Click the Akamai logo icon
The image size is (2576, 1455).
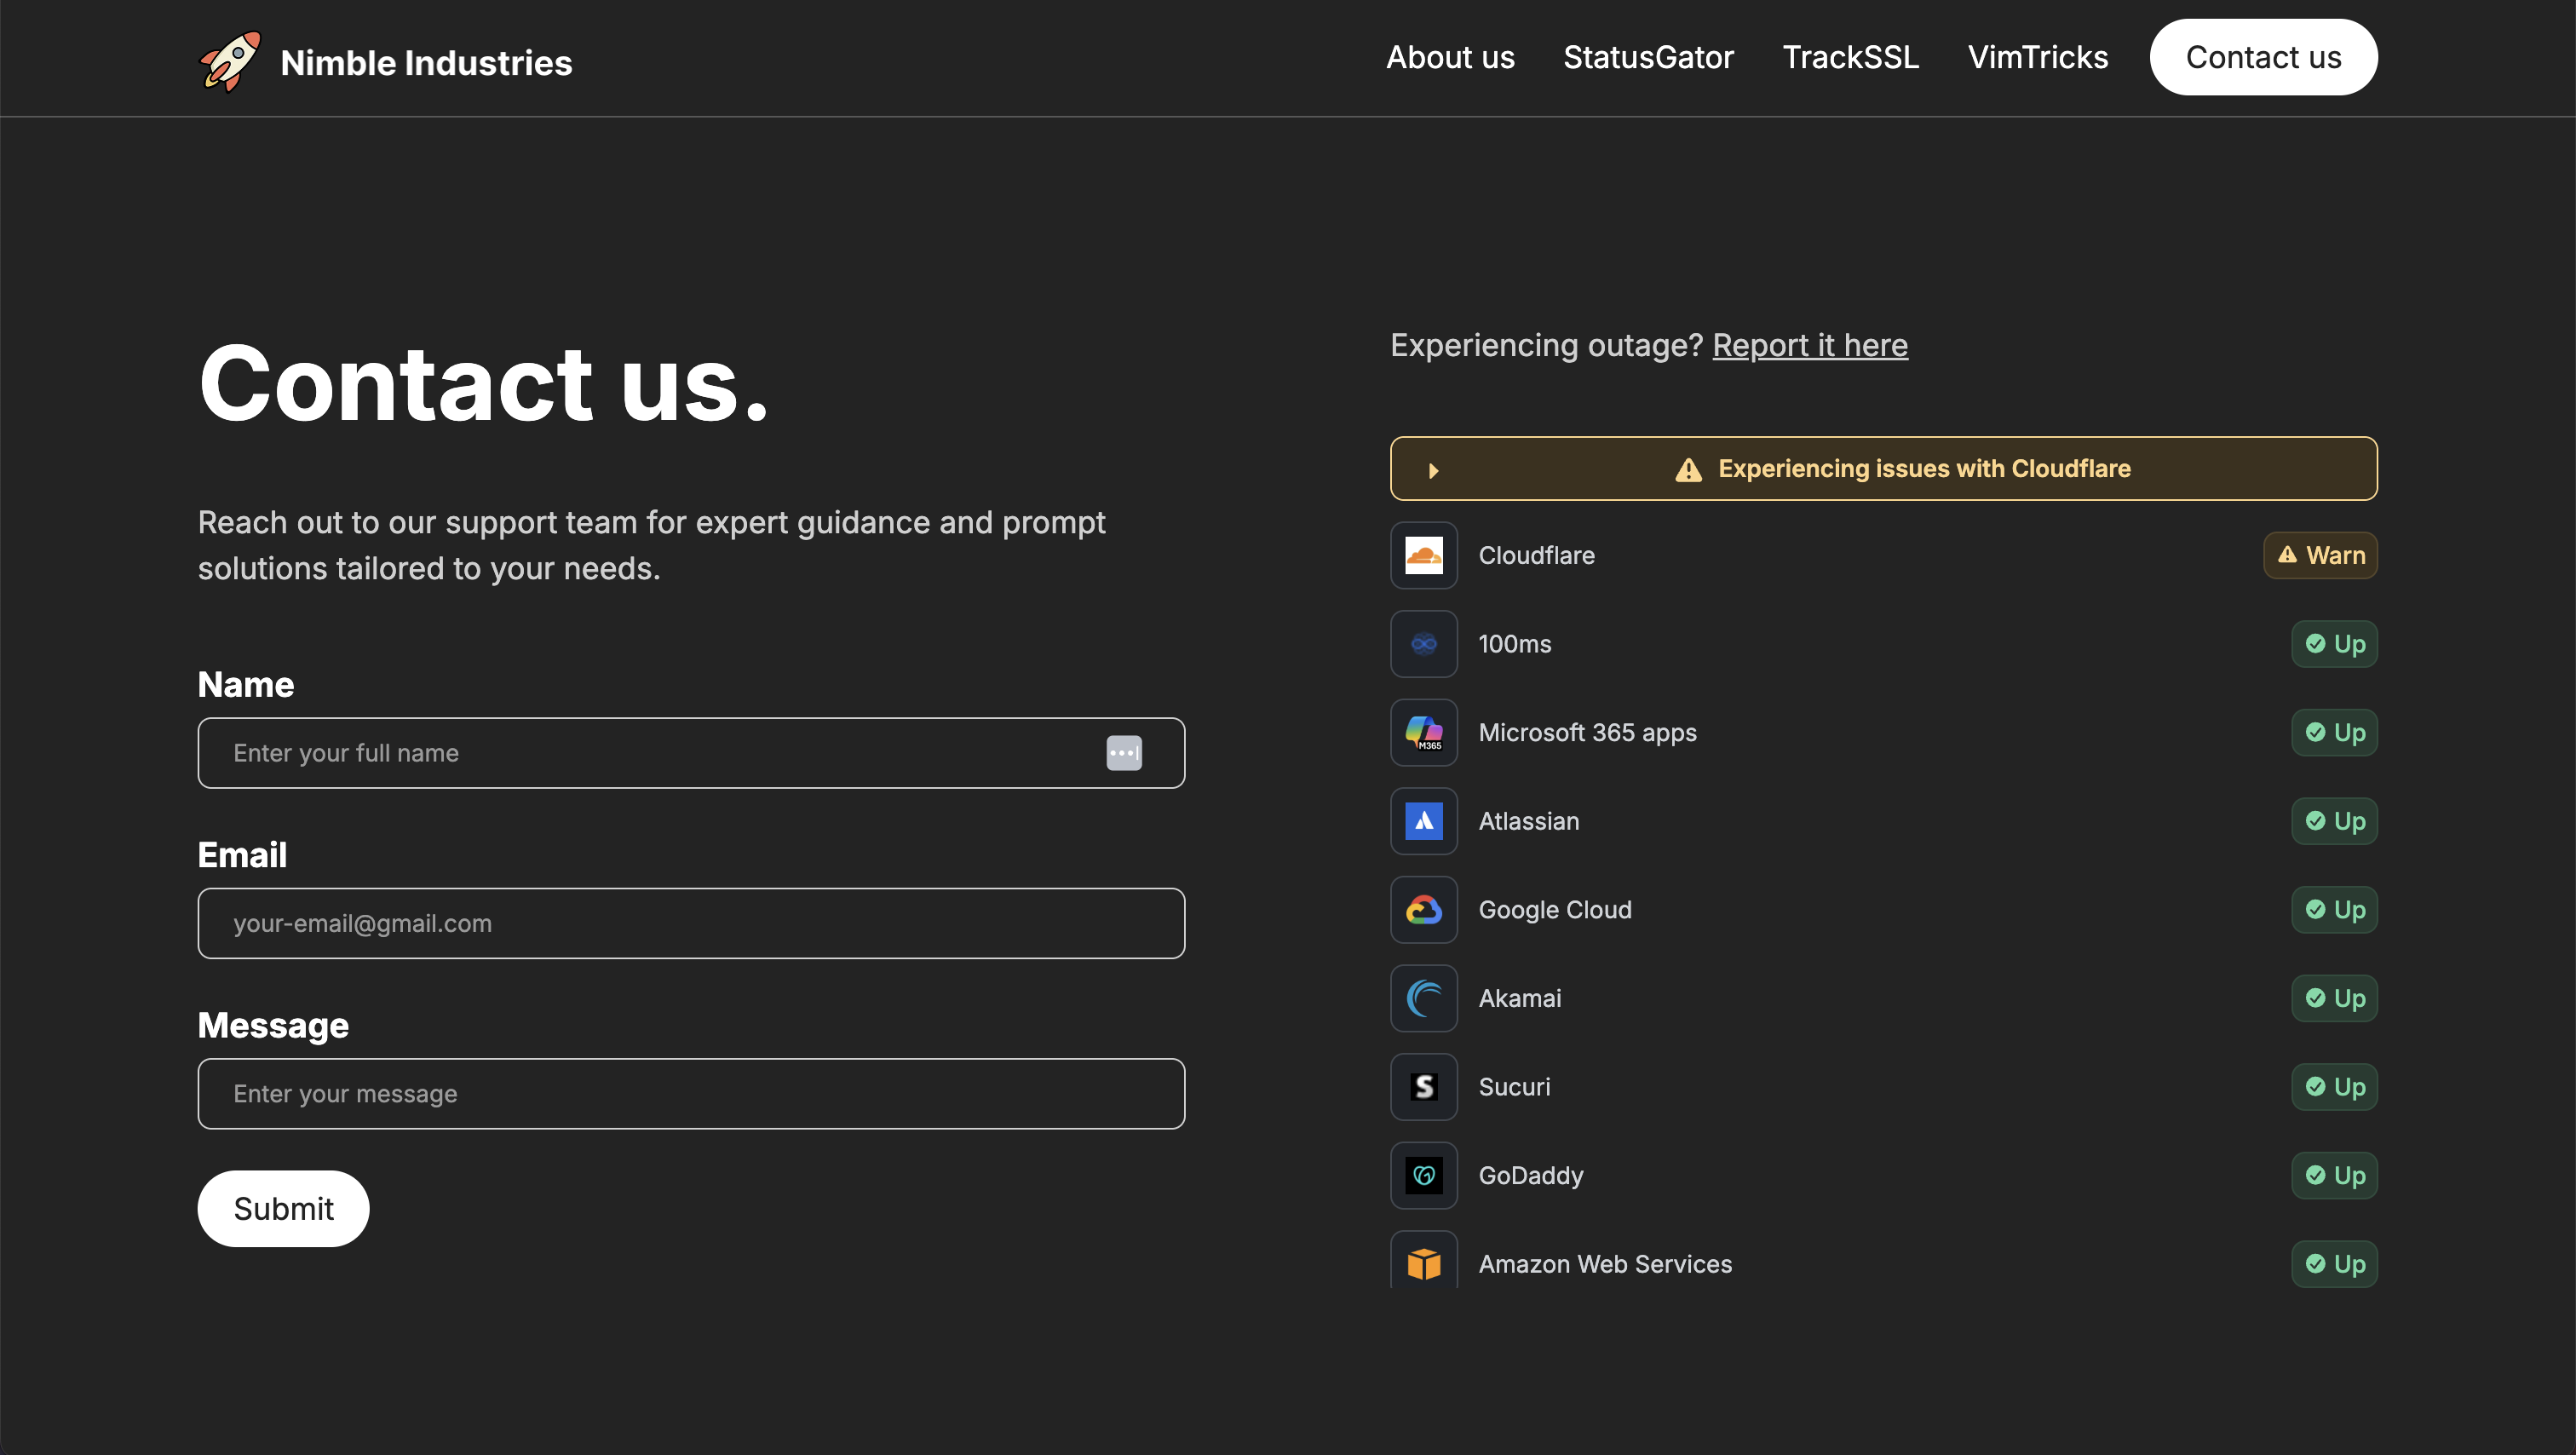click(1423, 998)
